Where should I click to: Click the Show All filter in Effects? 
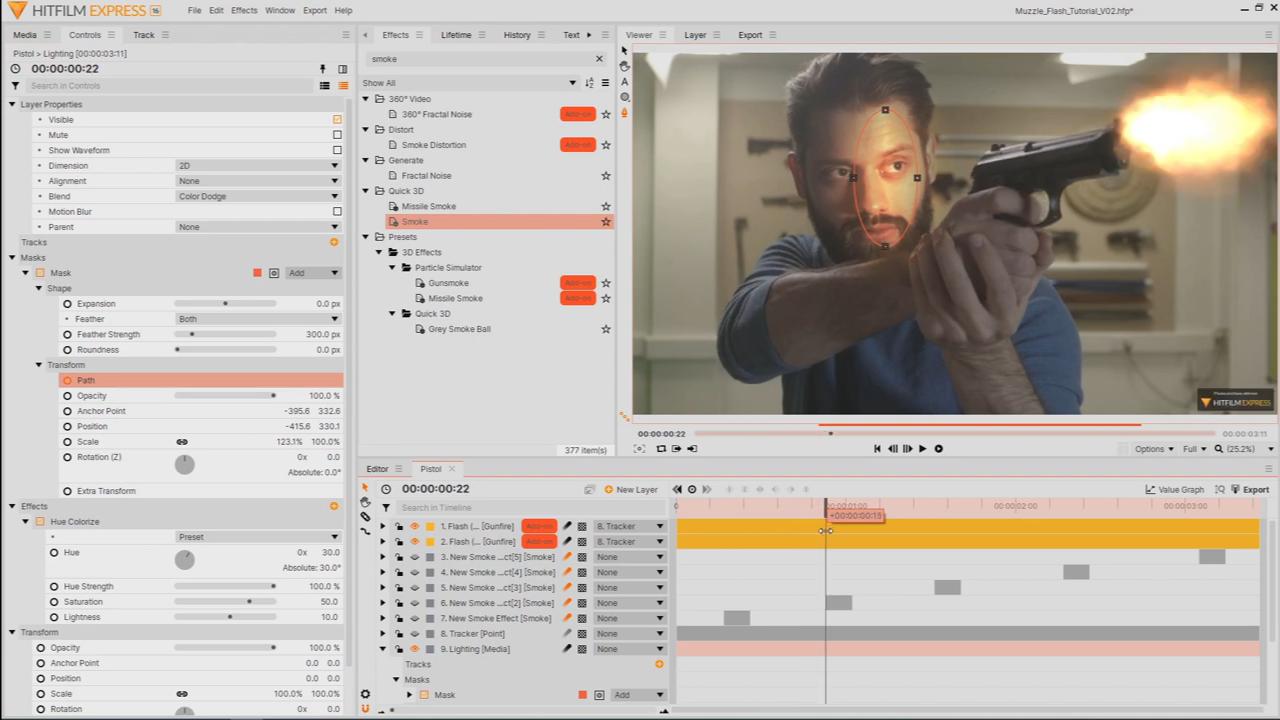470,83
